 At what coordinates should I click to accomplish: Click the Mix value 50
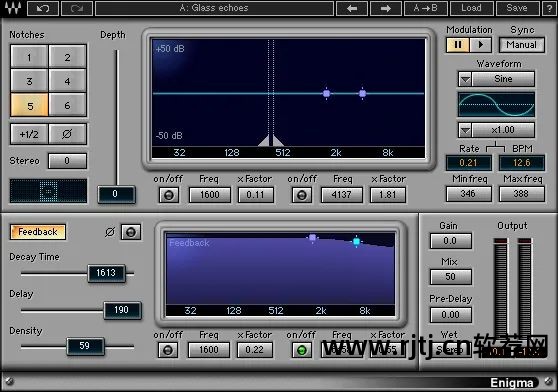pyautogui.click(x=451, y=277)
